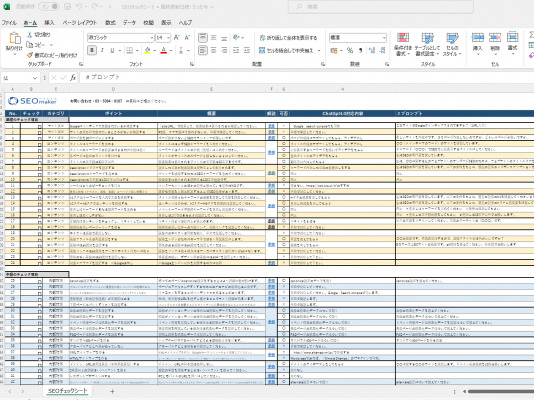The width and height of the screenshot is (534, 400).
Task: Click the Cut (切り取り) scissors icon
Action: (x=29, y=34)
